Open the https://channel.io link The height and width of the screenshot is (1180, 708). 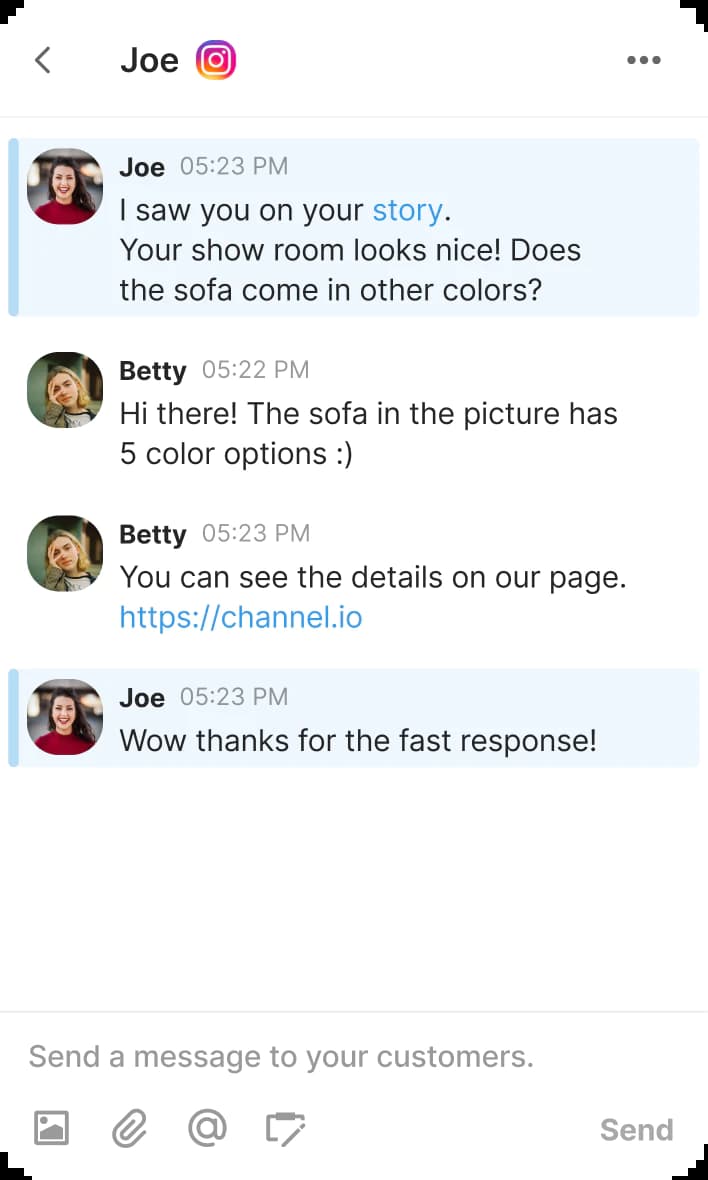click(x=240, y=617)
